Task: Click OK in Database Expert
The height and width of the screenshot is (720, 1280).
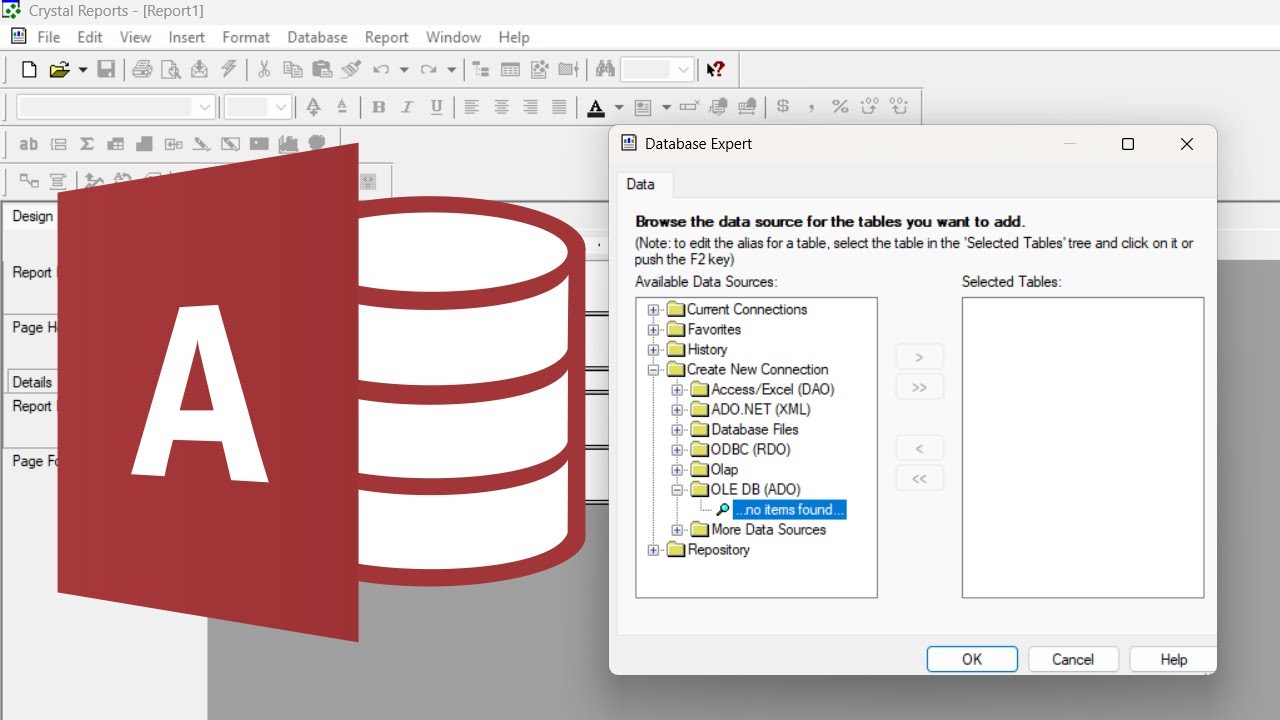Action: pyautogui.click(x=972, y=659)
